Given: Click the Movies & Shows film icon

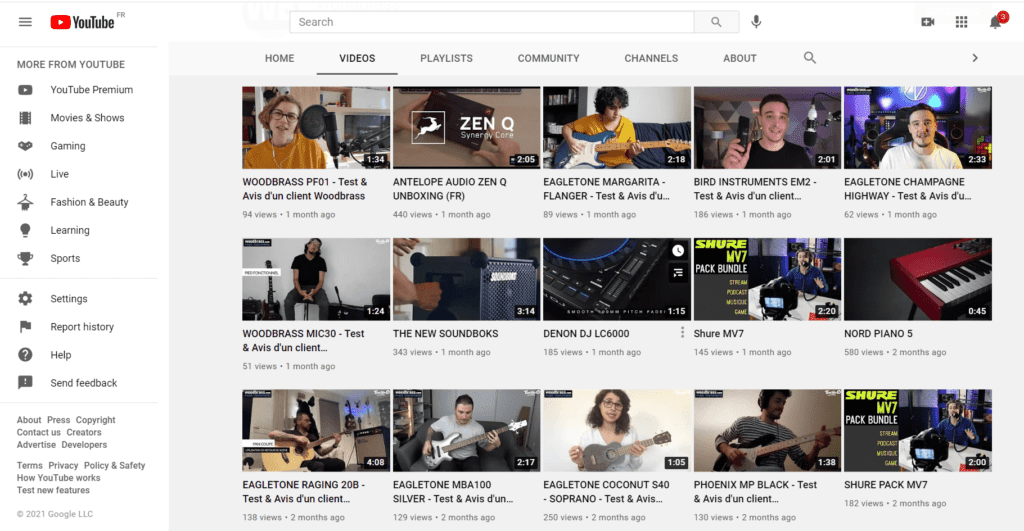Looking at the screenshot, I should (25, 118).
